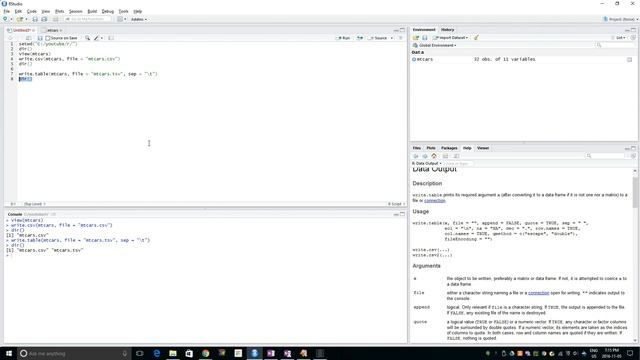Open the Tools menu
The width and height of the screenshot is (640, 360).
coord(123,11)
